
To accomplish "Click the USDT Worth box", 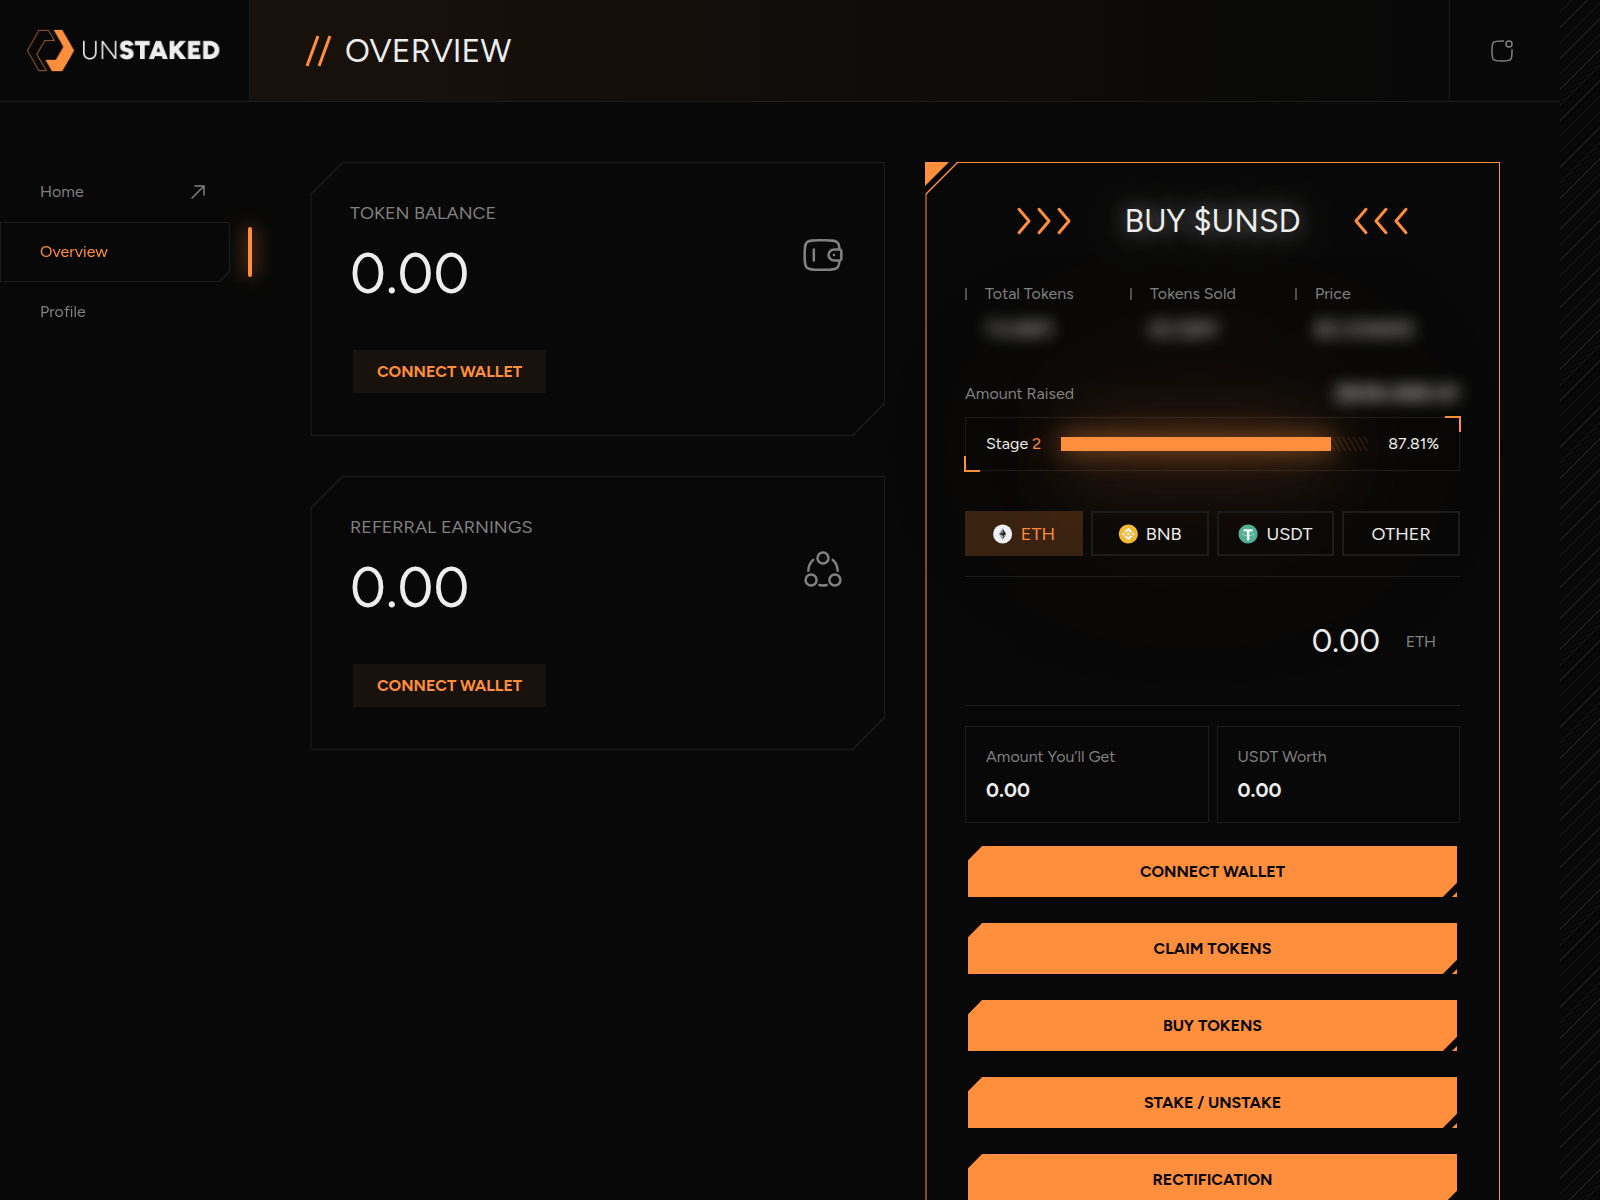I will coord(1338,774).
